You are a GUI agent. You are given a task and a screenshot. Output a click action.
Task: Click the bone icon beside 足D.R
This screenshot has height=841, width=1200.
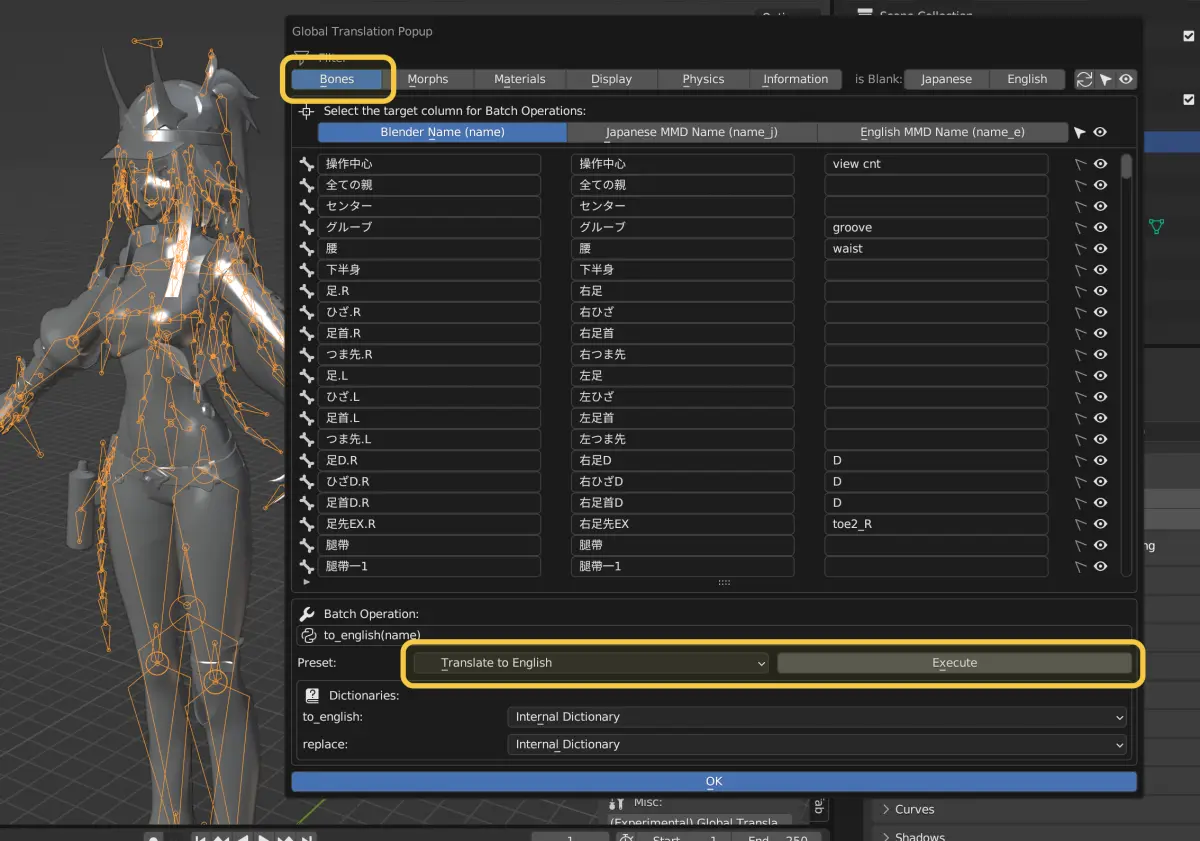[307, 460]
